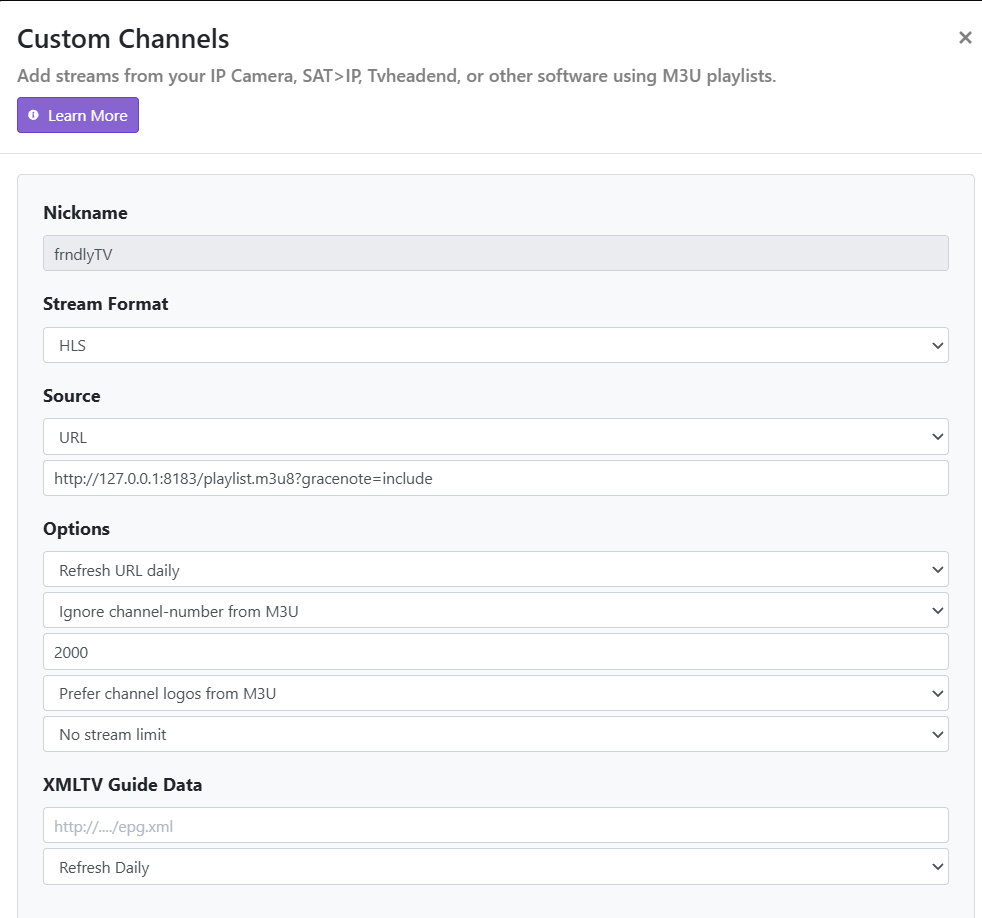Click the XMLTV epg.xml URL field

(x=495, y=826)
